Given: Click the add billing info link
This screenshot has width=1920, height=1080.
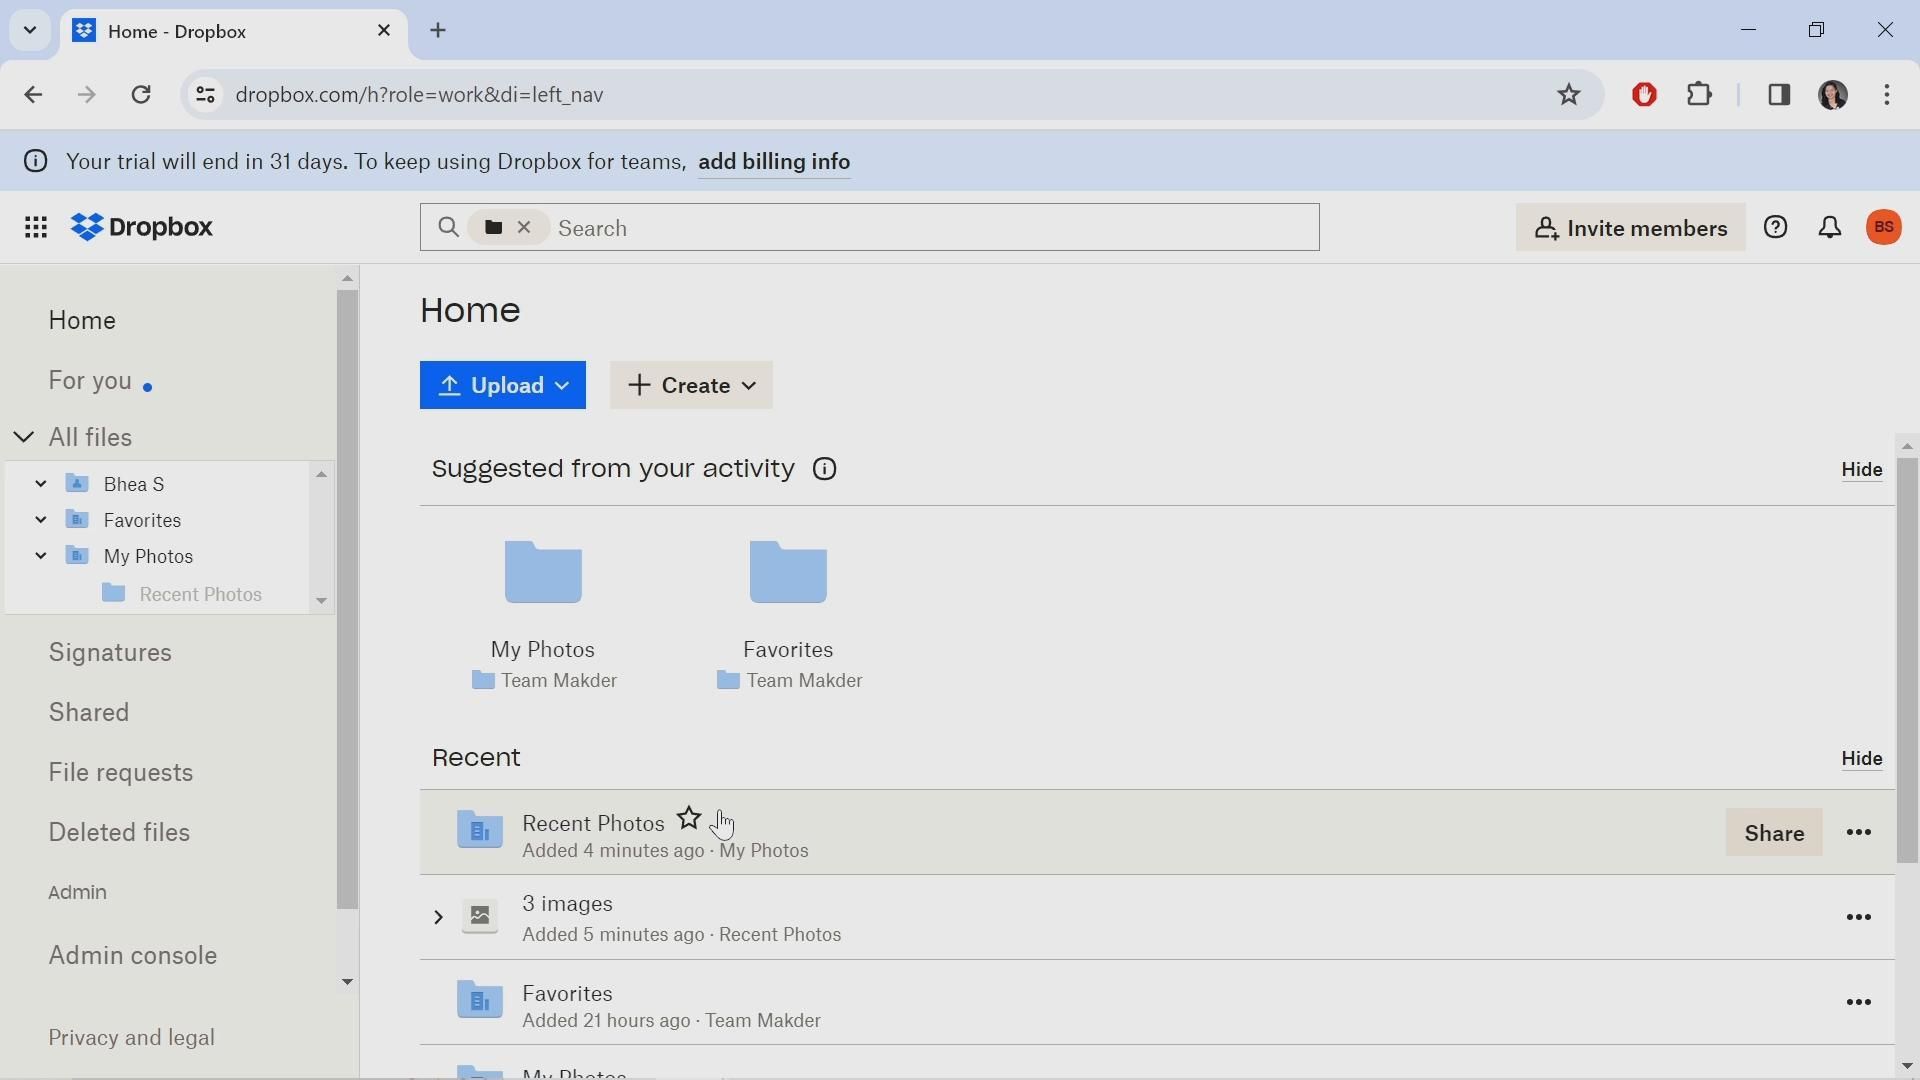Looking at the screenshot, I should [x=775, y=162].
